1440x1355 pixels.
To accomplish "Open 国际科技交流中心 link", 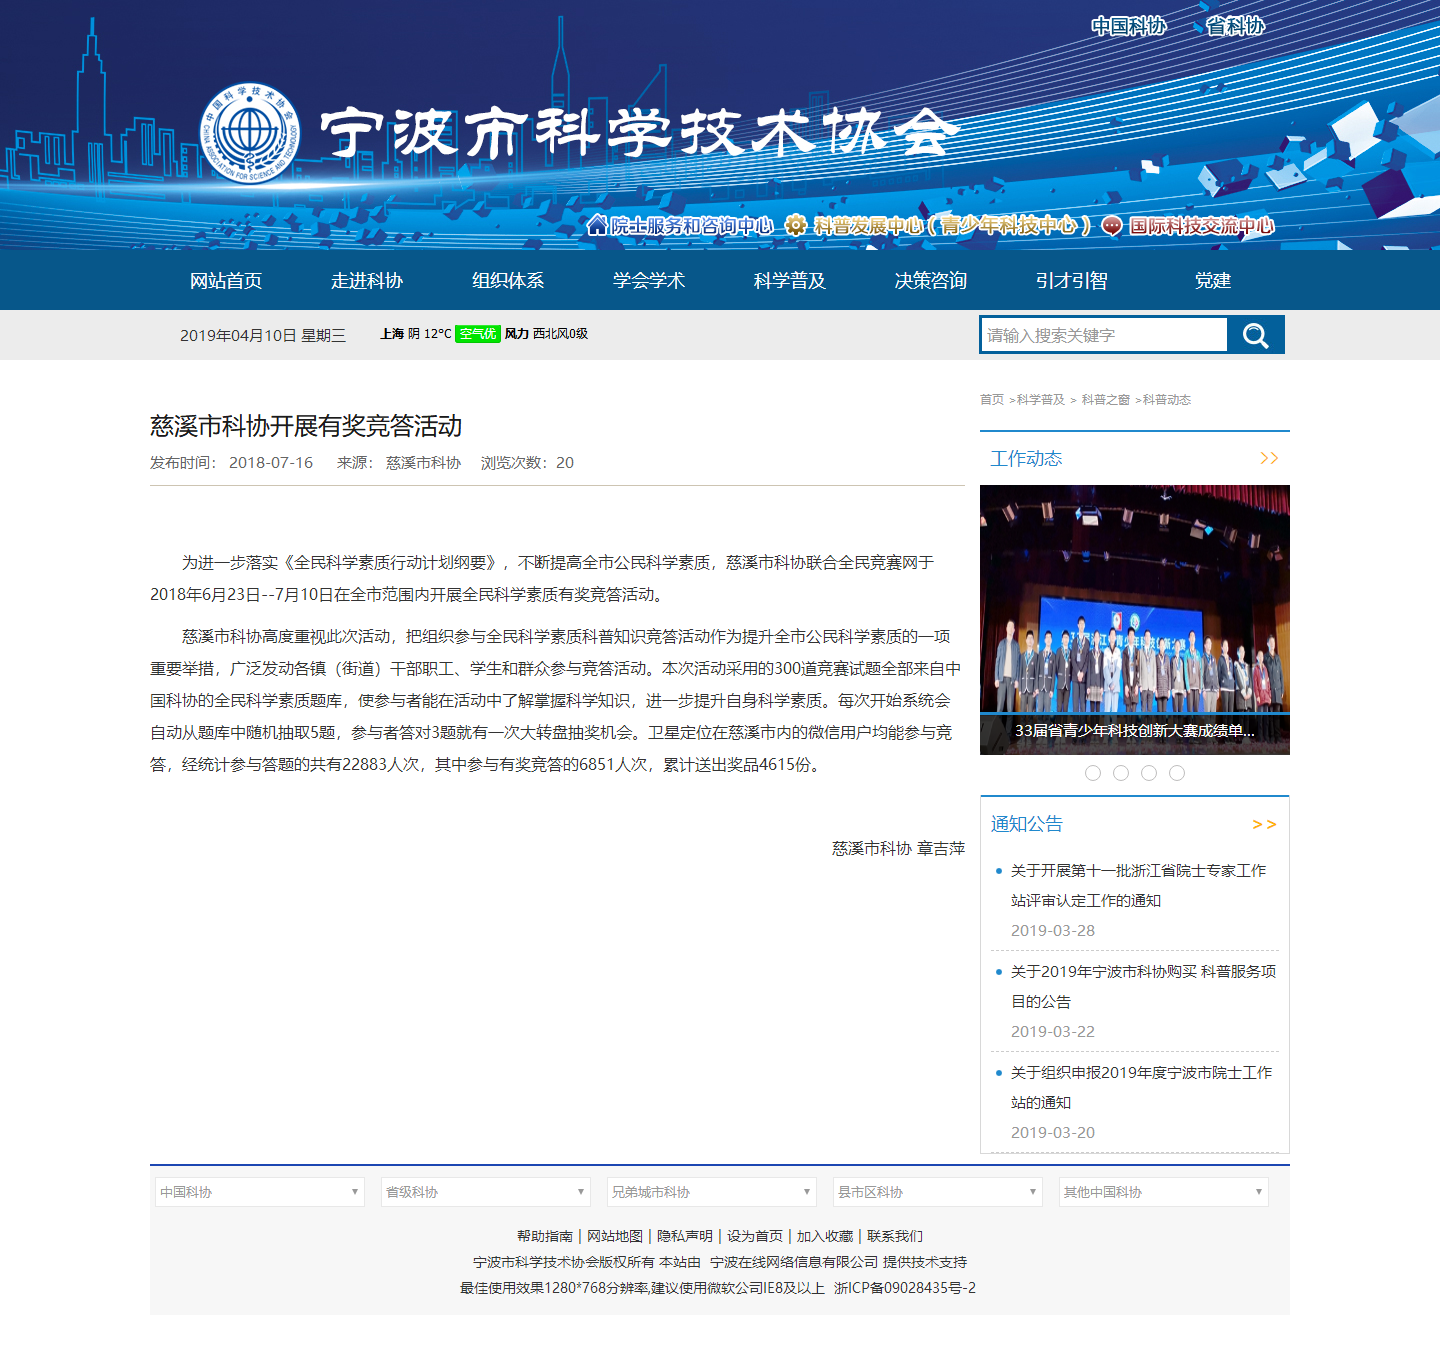I will coord(1202,226).
